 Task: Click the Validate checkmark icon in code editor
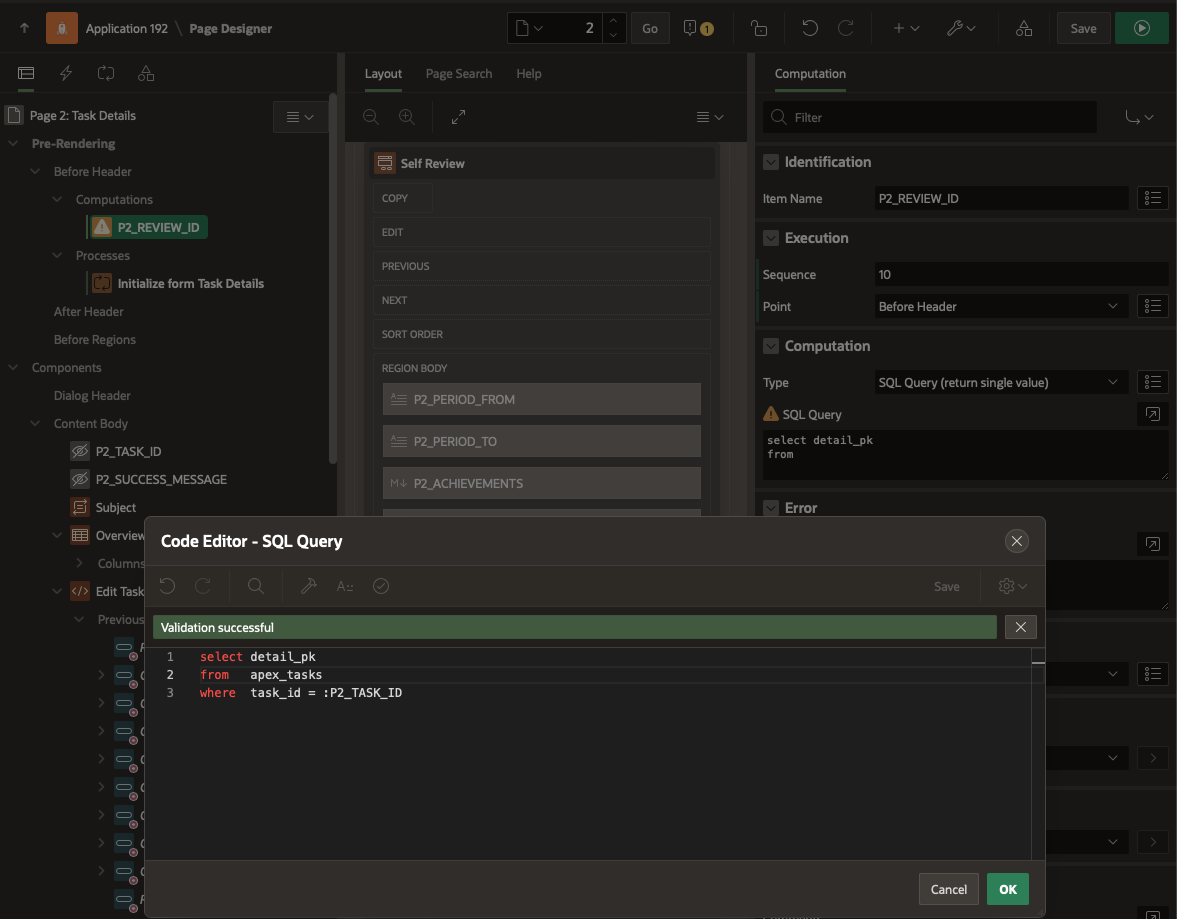point(381,587)
